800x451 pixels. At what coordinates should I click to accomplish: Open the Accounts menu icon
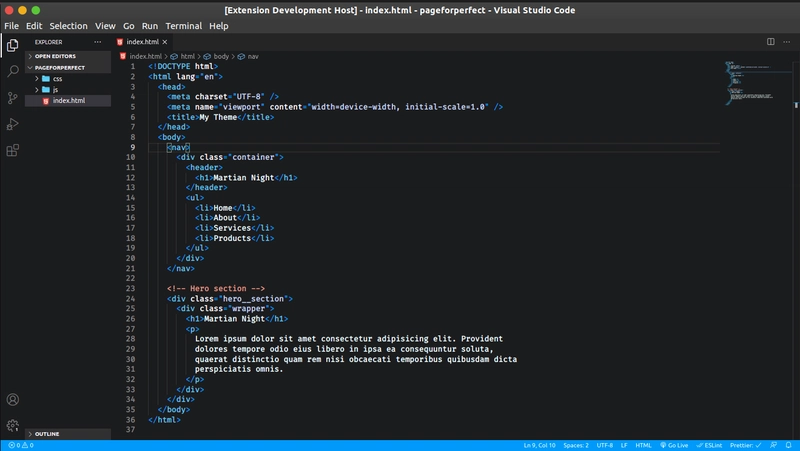point(12,399)
